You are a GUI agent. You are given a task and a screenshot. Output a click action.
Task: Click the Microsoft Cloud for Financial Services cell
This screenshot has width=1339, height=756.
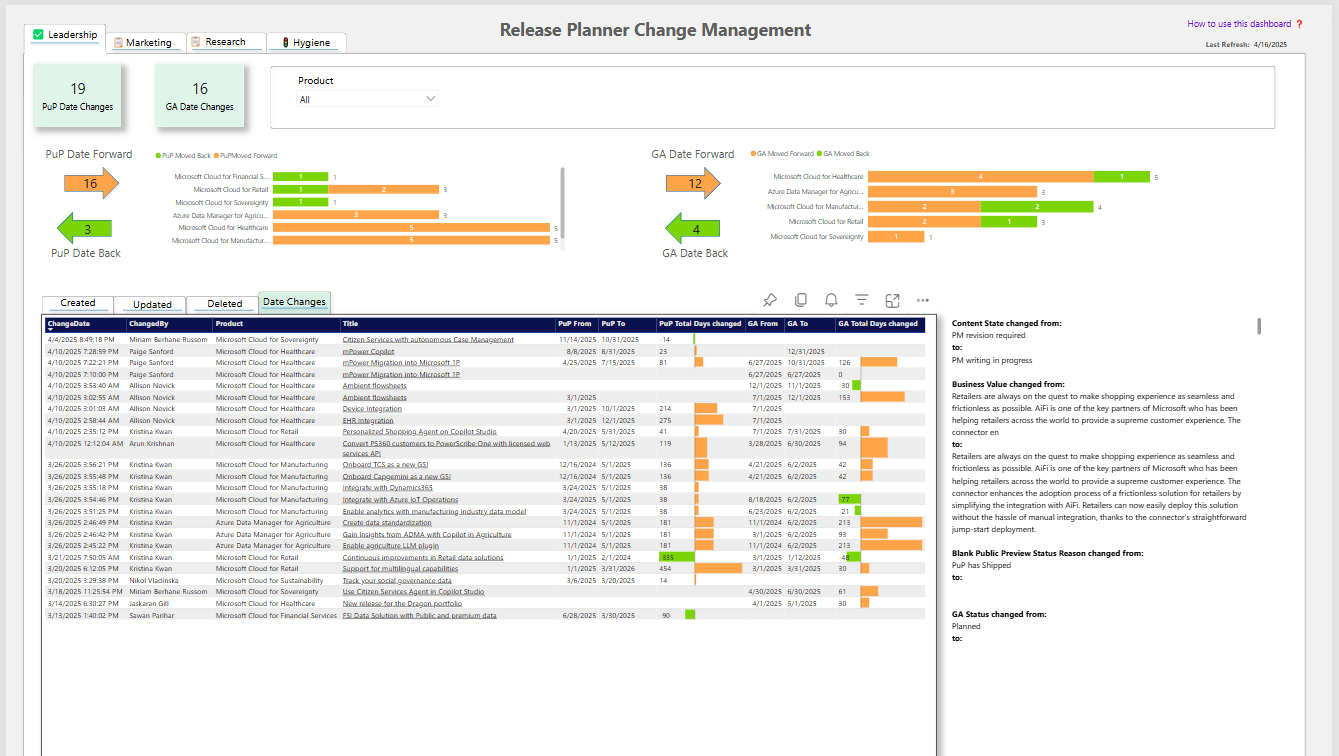click(276, 616)
